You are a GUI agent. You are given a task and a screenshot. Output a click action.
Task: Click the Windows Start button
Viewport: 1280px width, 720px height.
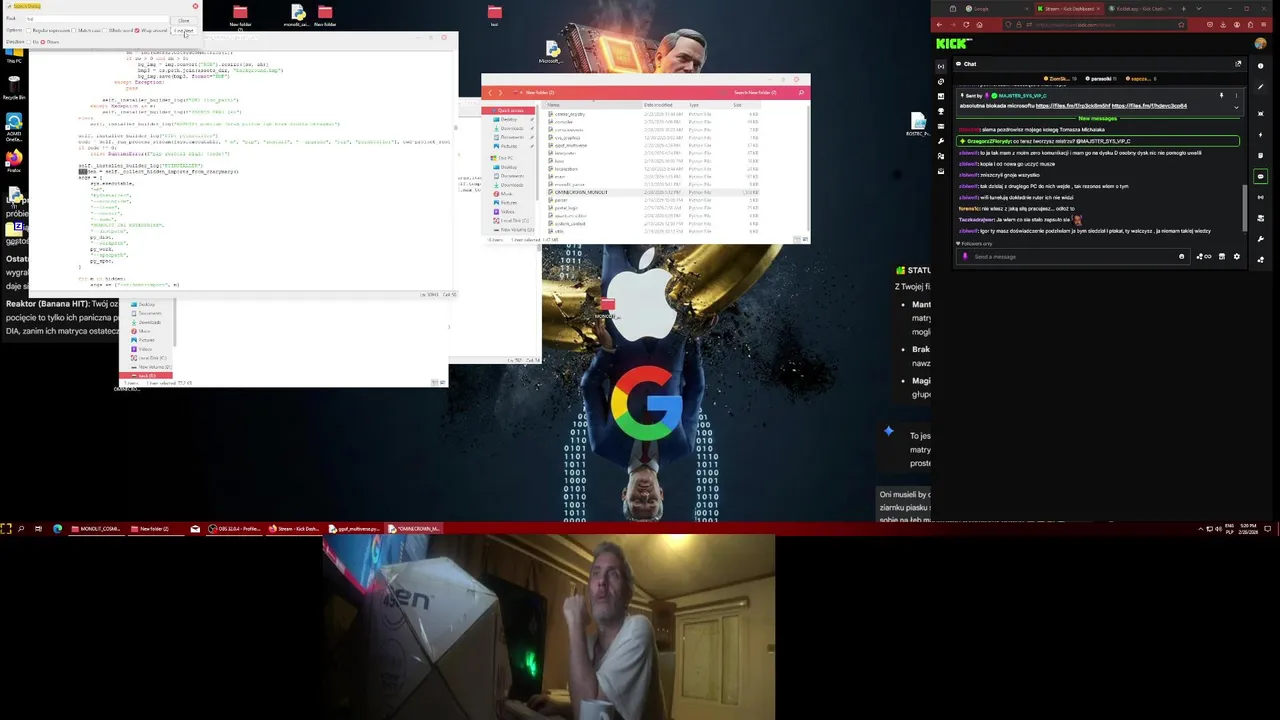pos(6,528)
